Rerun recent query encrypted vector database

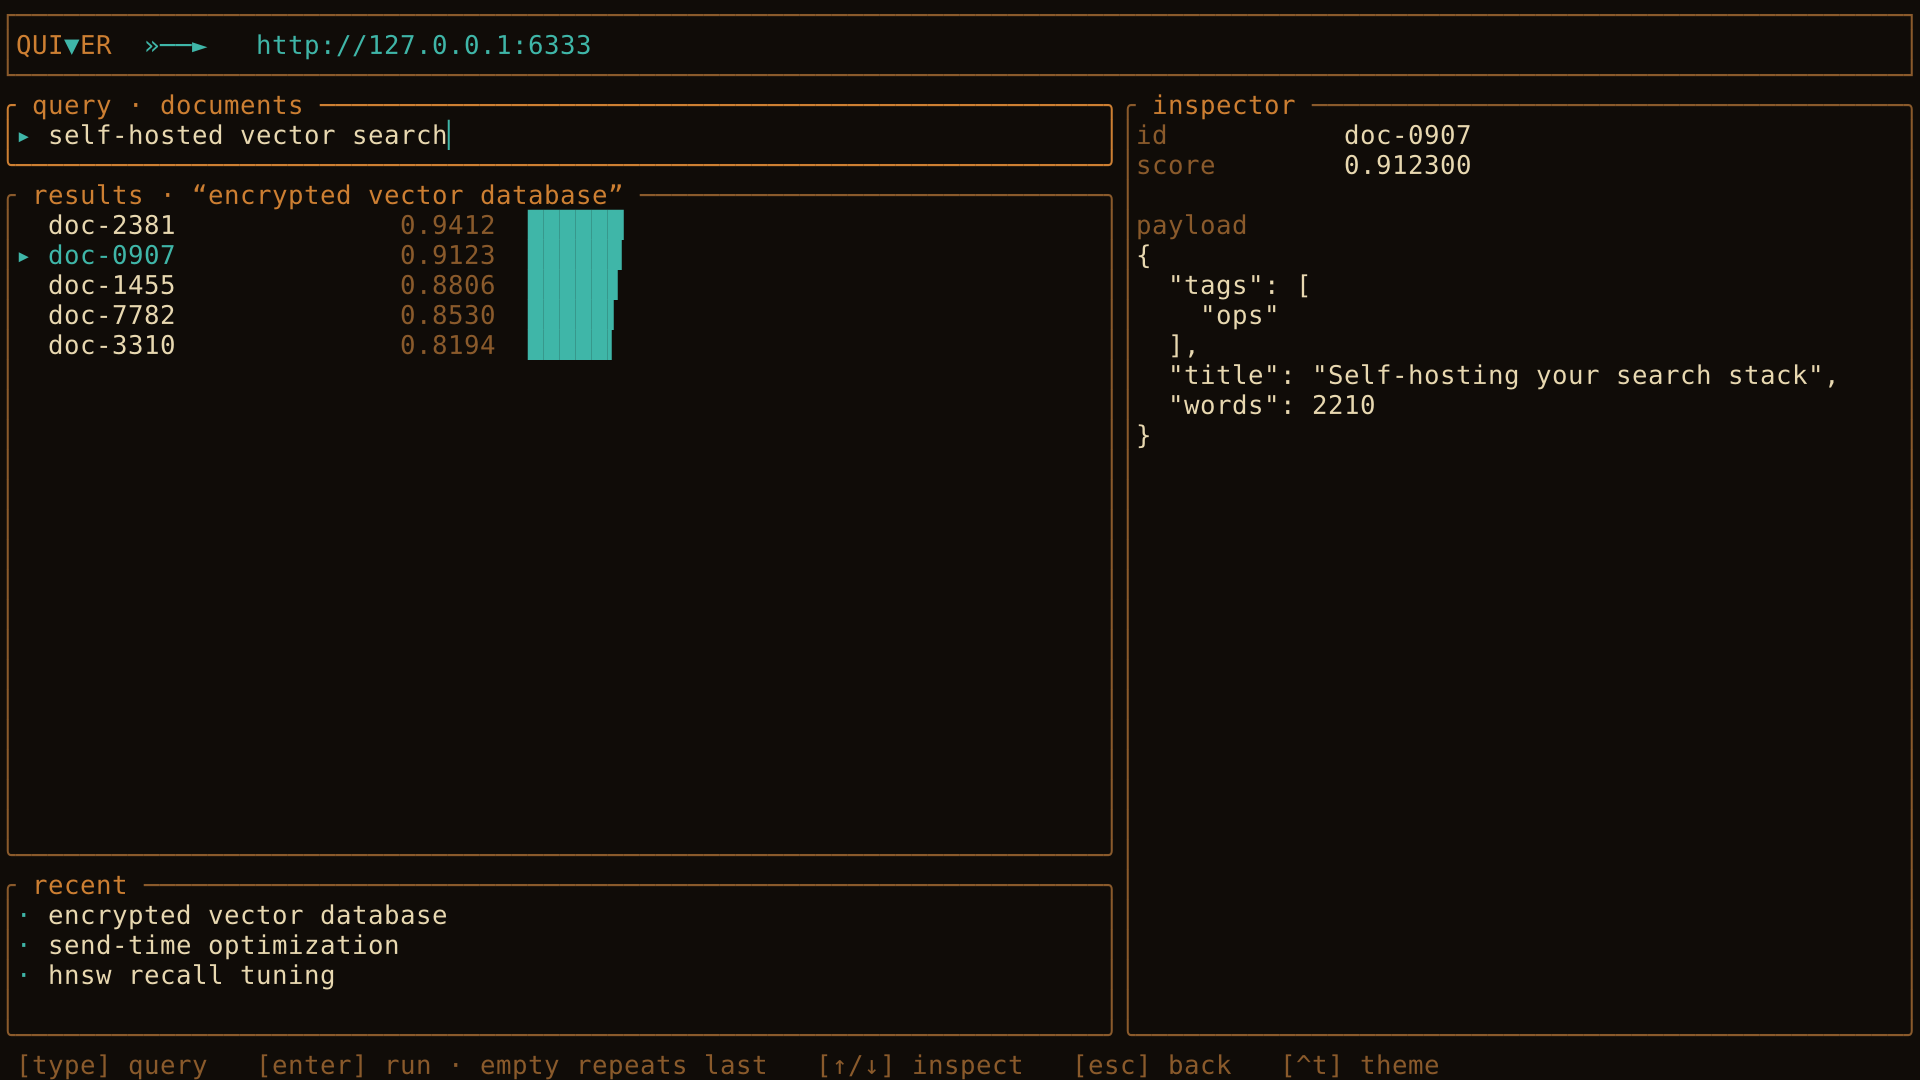coord(248,915)
